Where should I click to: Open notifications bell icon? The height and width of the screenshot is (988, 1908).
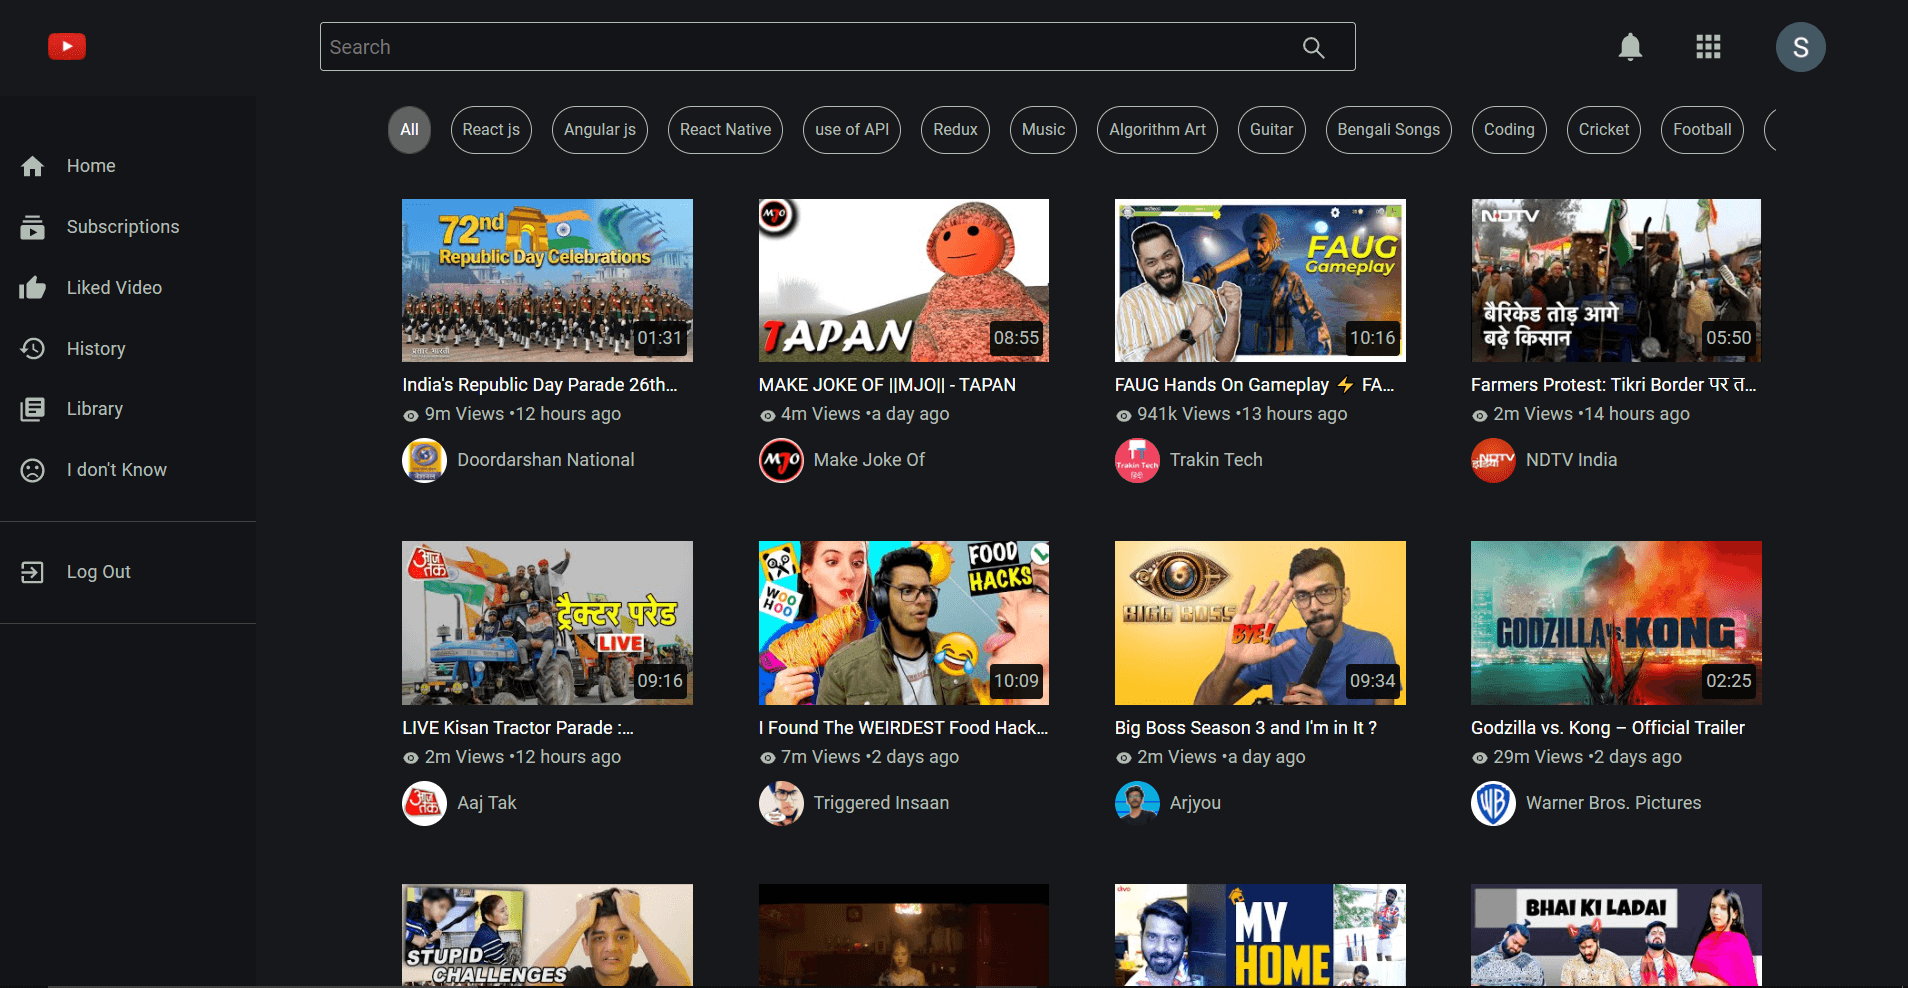(x=1630, y=47)
